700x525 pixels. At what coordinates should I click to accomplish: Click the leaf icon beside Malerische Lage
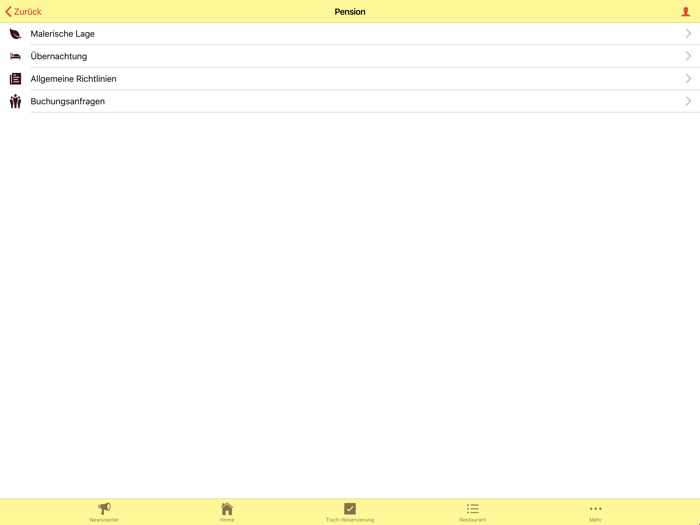[x=15, y=34]
